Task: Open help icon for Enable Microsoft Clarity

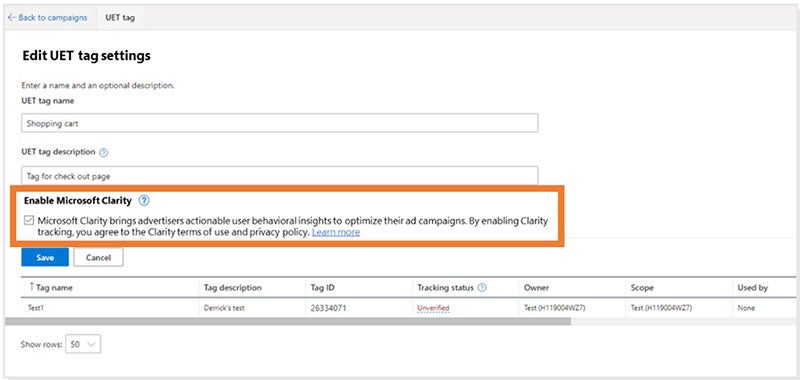Action: click(144, 200)
